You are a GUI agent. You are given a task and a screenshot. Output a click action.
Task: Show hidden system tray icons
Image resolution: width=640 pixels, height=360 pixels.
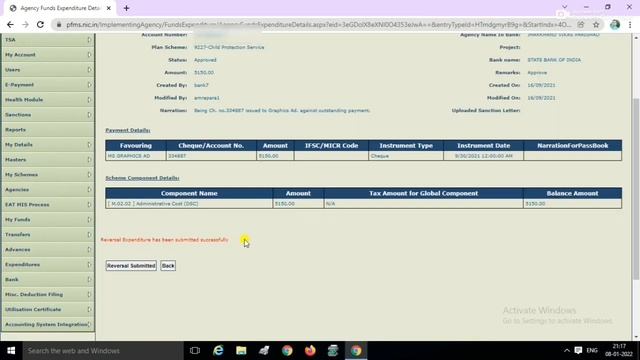pos(567,351)
